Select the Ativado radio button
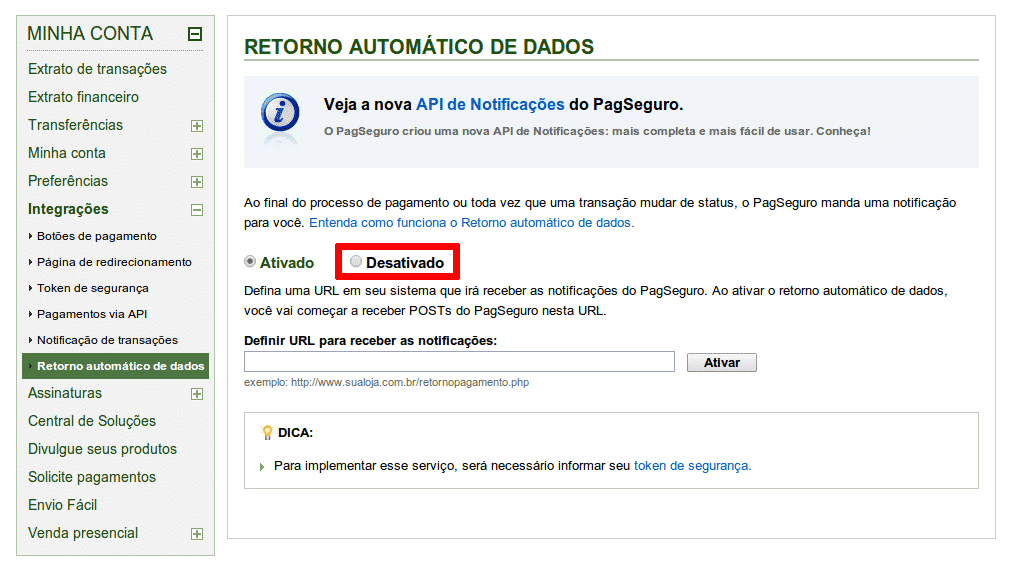Screen dimensions: 1012x576 click(250, 262)
